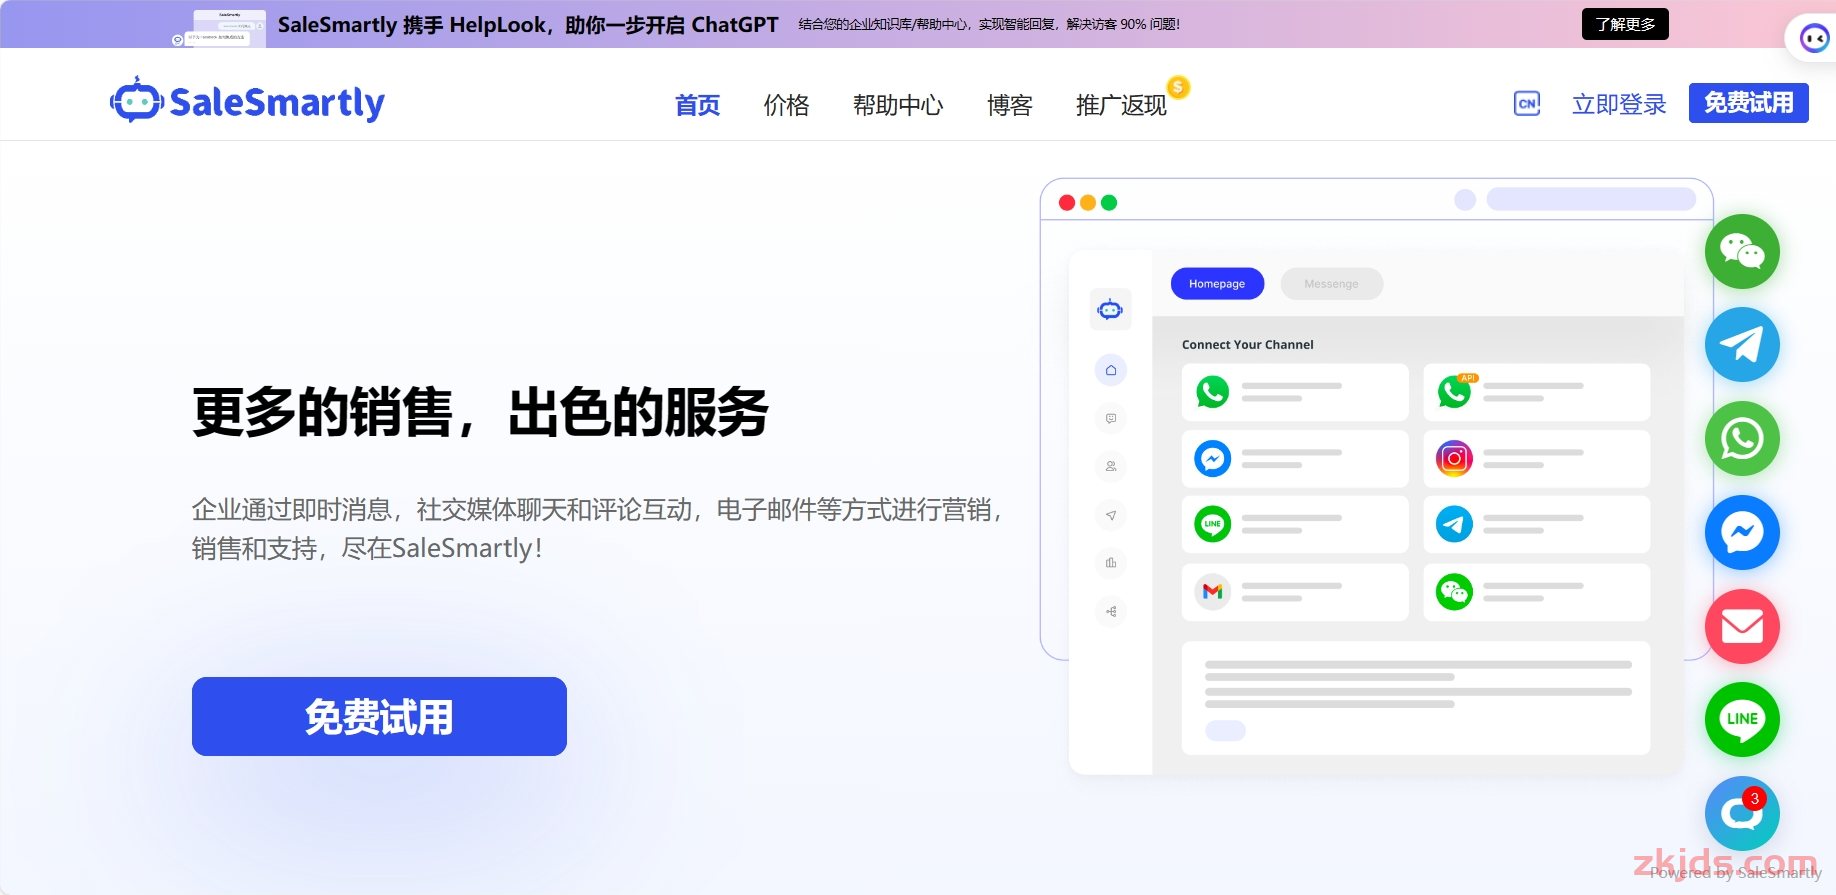Open the 价格 pricing page
The height and width of the screenshot is (895, 1836).
coord(786,105)
